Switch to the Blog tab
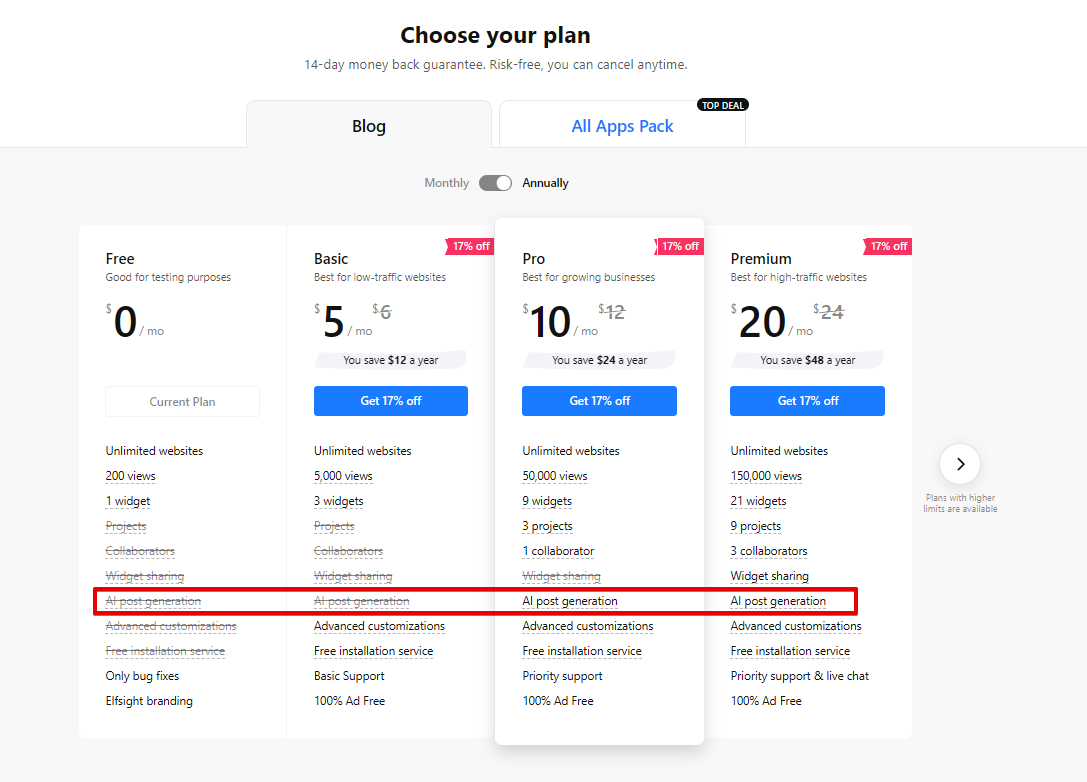Viewport: 1087px width, 782px height. coord(368,126)
